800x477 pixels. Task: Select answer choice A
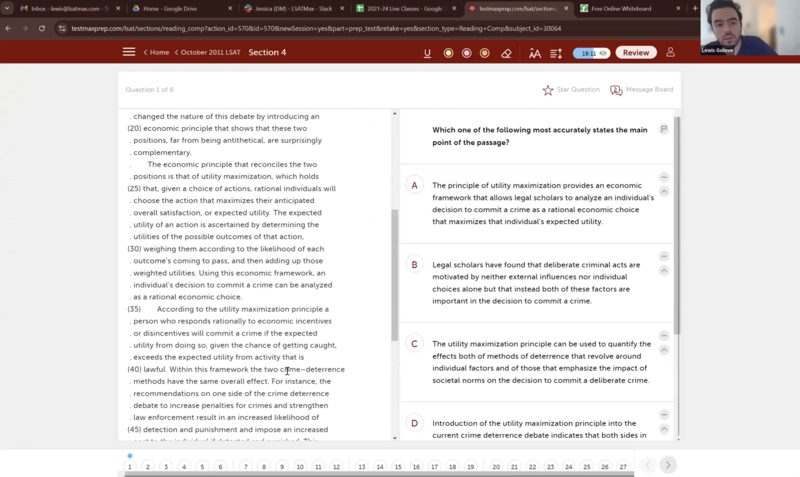pos(414,185)
